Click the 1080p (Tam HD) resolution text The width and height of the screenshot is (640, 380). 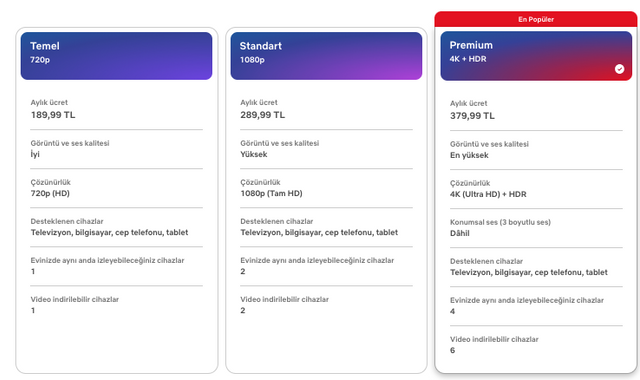point(271,193)
